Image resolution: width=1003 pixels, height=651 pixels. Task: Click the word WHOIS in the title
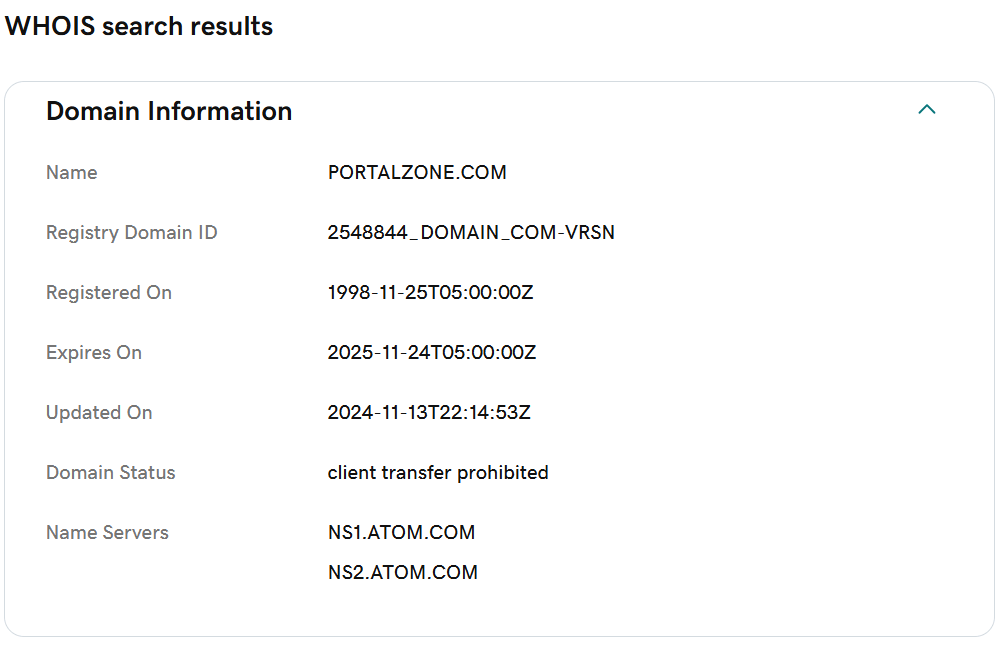click(50, 26)
